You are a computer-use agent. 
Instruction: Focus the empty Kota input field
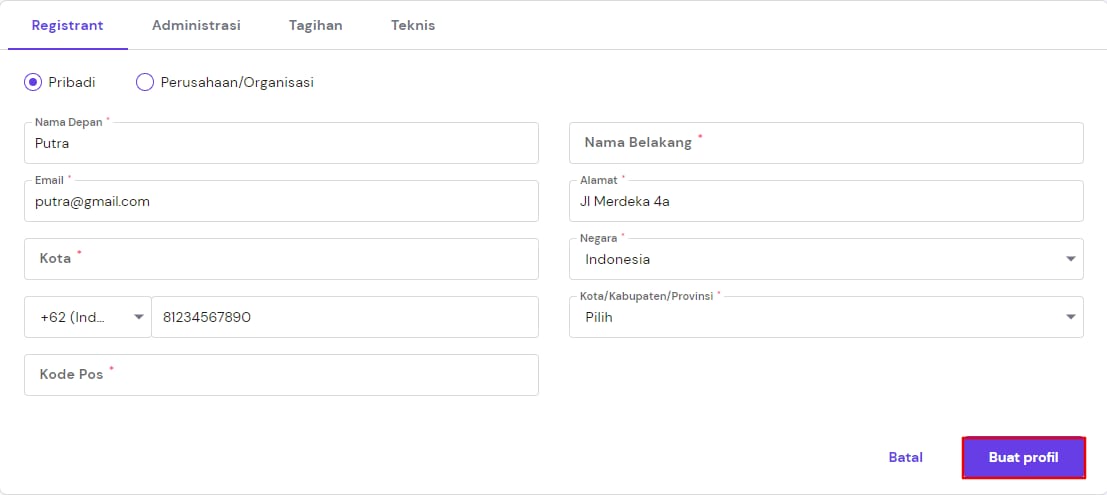(x=281, y=259)
